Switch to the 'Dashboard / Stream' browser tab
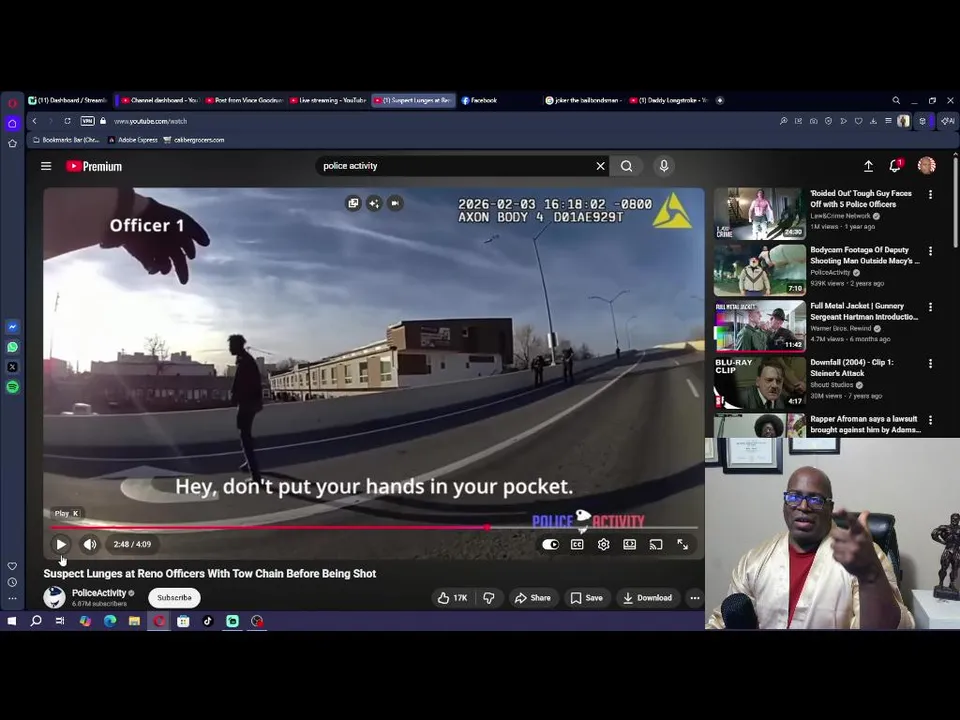The width and height of the screenshot is (960, 720). click(x=68, y=100)
